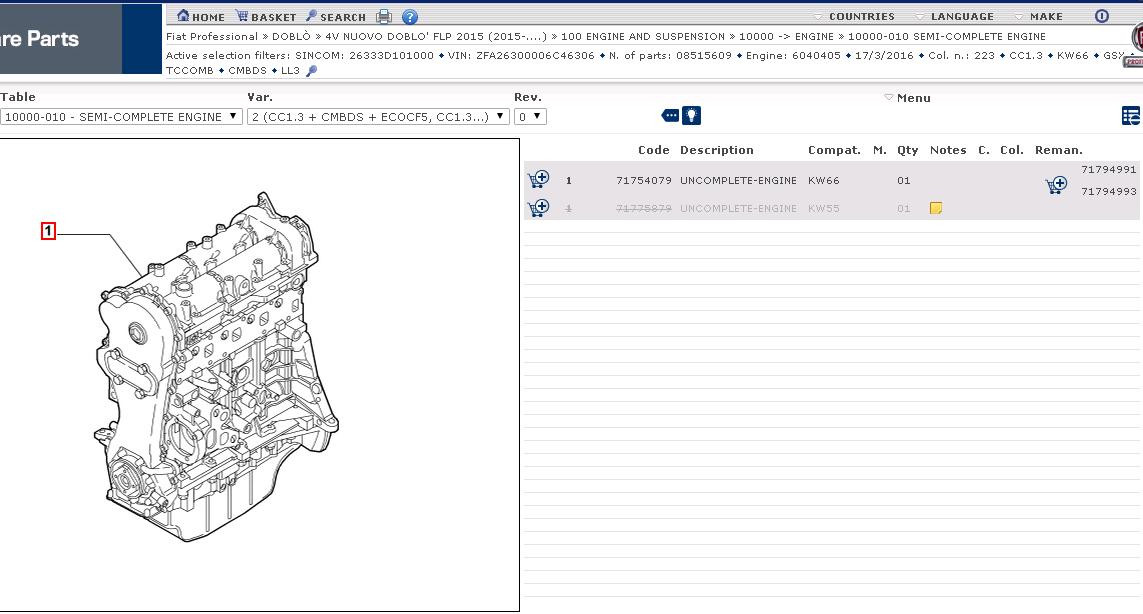This screenshot has width=1143, height=614.
Task: Open the Rev. revision dropdown
Action: coord(530,117)
